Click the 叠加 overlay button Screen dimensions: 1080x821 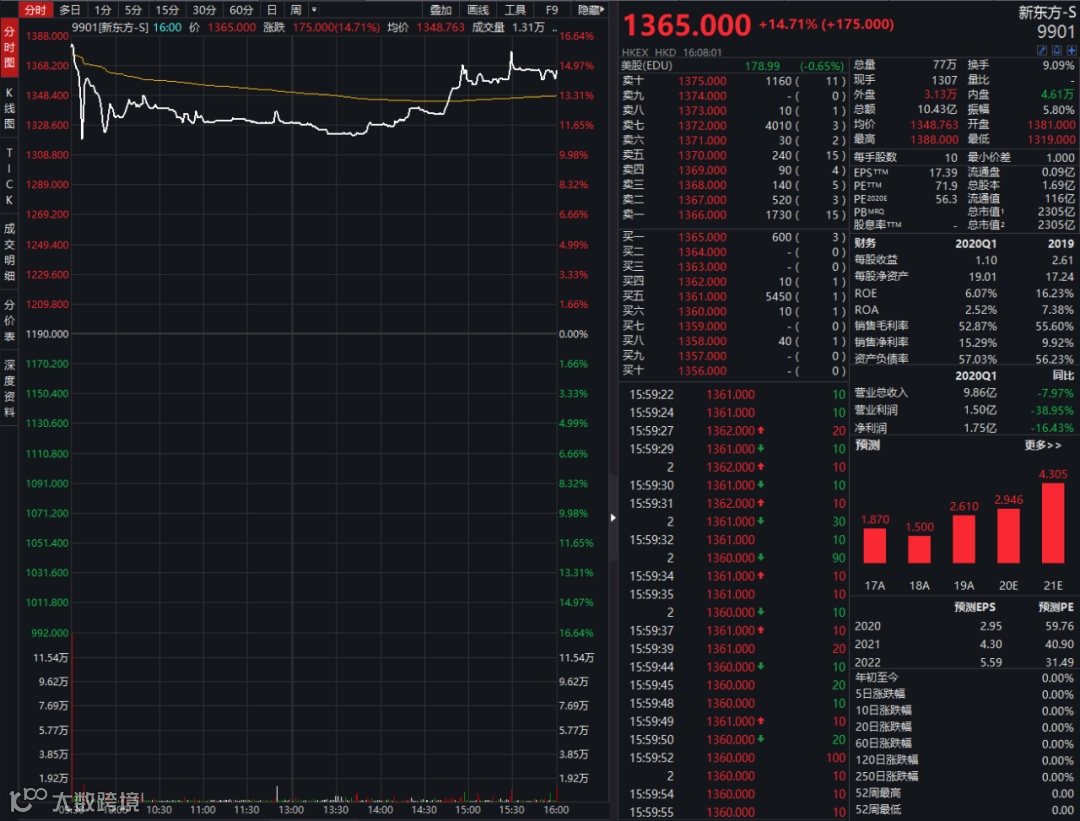pyautogui.click(x=441, y=10)
